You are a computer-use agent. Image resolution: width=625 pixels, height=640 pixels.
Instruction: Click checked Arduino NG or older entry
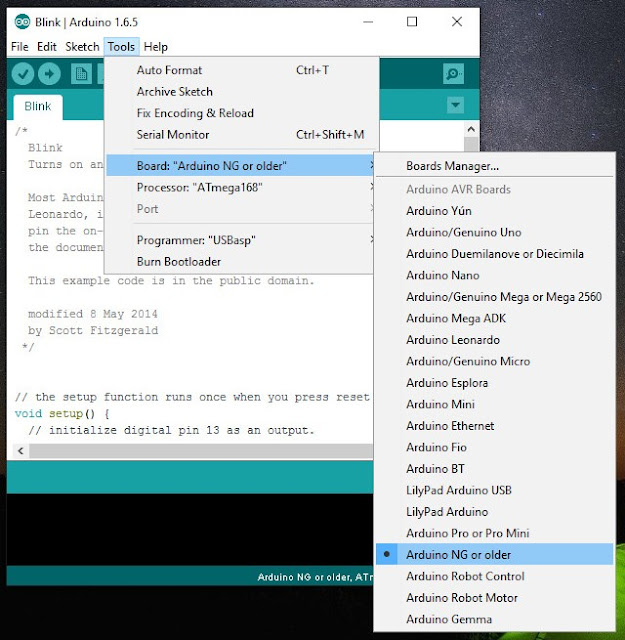click(x=494, y=555)
